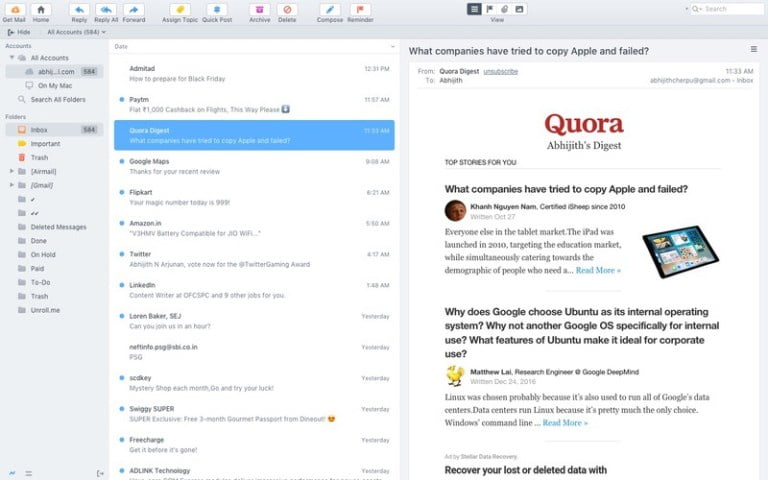Select the Quora Digest message row

pyautogui.click(x=254, y=135)
